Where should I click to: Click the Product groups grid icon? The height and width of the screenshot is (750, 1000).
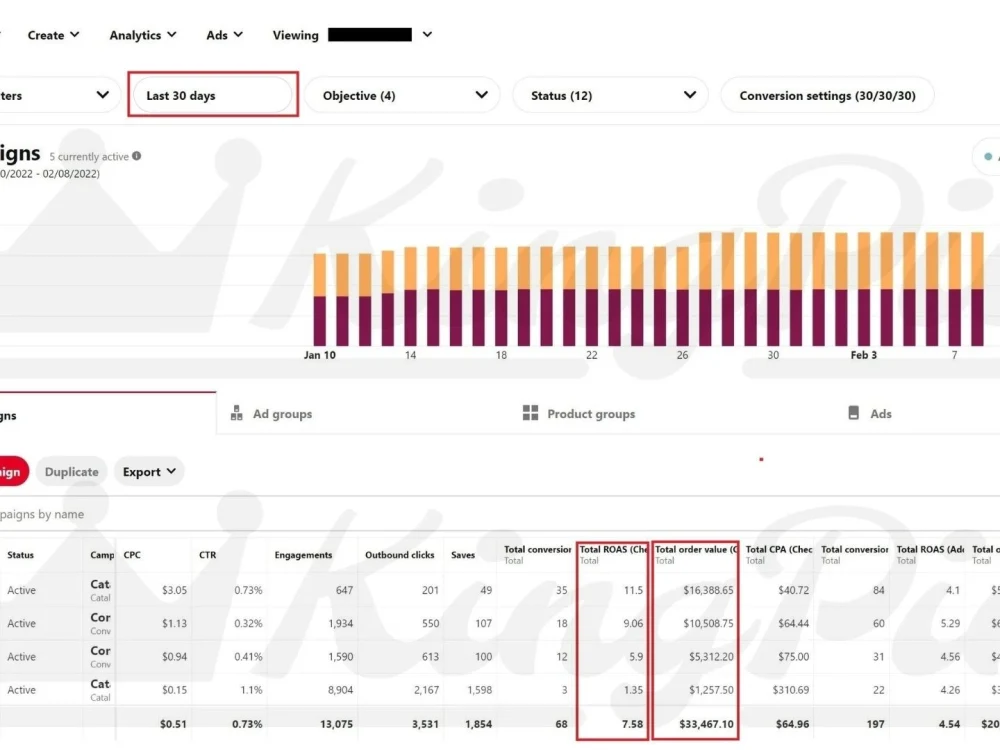[530, 413]
